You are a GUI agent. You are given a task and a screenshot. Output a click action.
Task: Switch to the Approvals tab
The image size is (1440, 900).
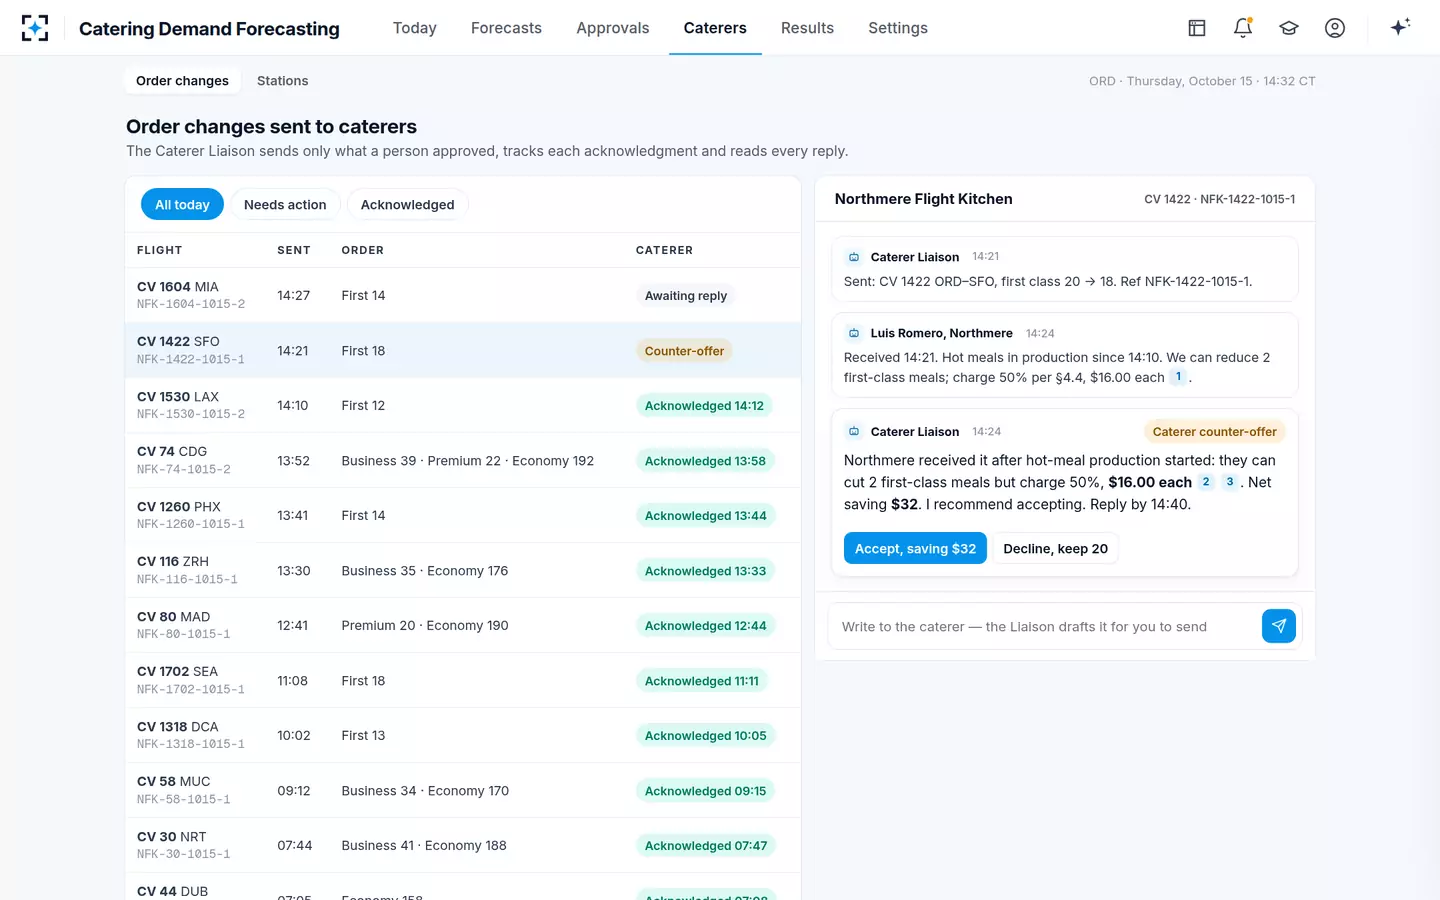(613, 28)
